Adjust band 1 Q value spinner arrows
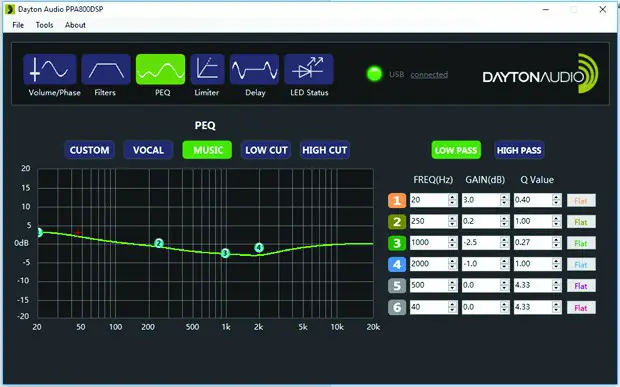Image resolution: width=620 pixels, height=387 pixels. pos(557,200)
